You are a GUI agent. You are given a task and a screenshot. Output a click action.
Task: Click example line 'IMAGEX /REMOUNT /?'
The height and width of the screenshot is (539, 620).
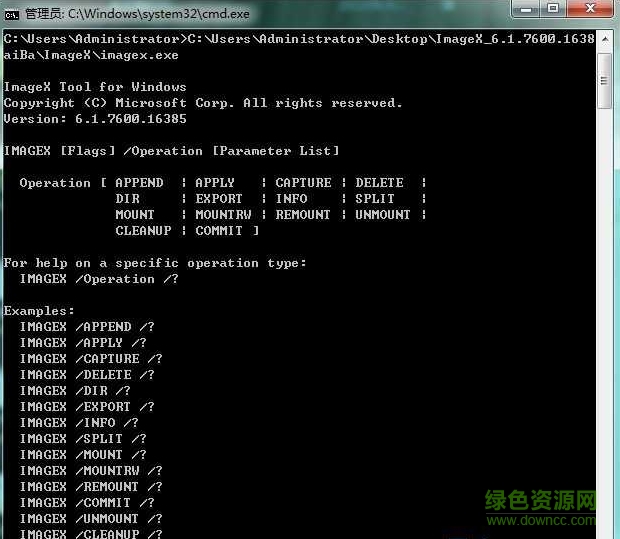91,486
